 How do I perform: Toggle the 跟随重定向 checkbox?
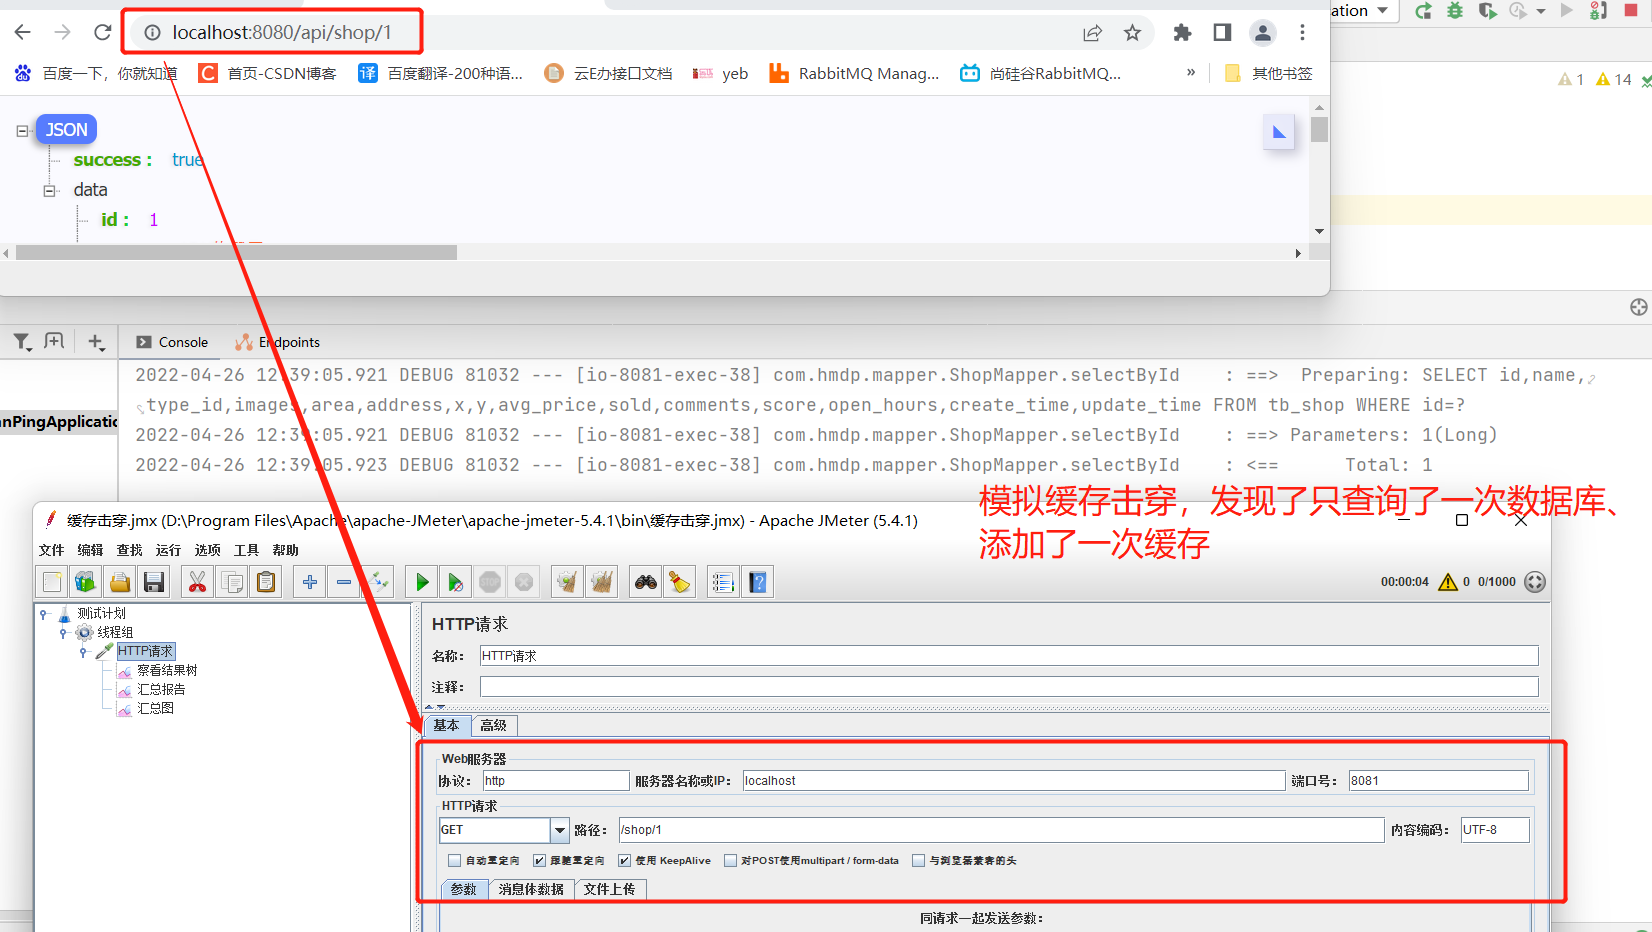coord(540,860)
